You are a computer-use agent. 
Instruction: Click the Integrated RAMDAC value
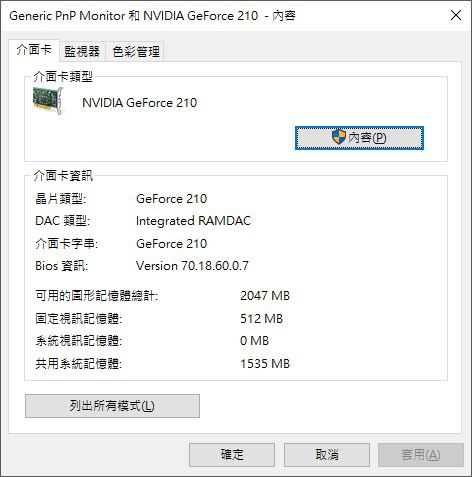pyautogui.click(x=193, y=221)
